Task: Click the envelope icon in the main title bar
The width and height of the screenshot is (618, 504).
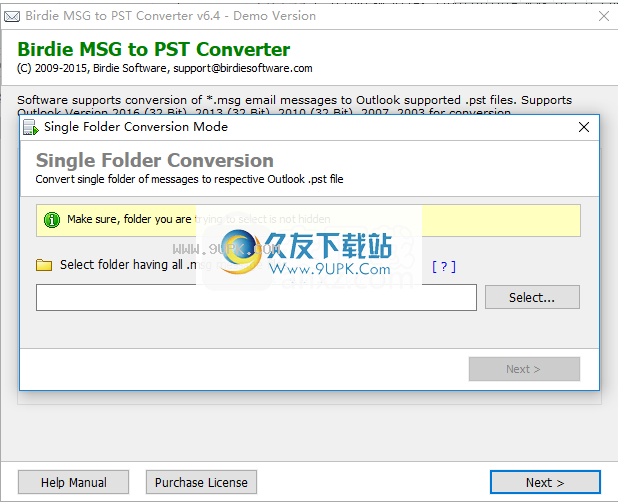Action: point(12,17)
